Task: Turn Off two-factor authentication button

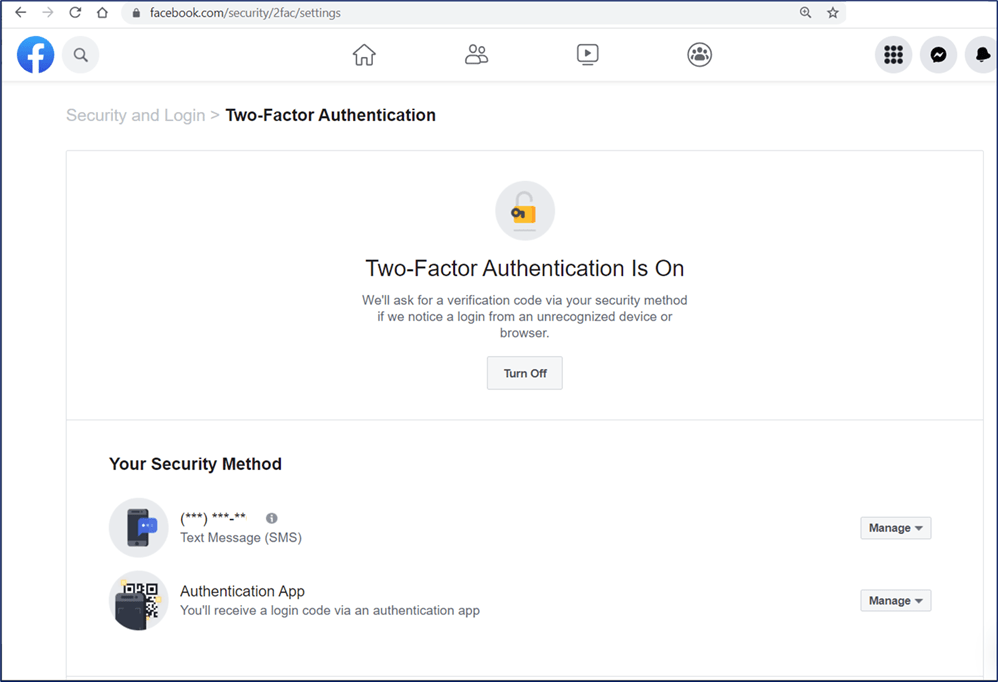Action: (x=525, y=373)
